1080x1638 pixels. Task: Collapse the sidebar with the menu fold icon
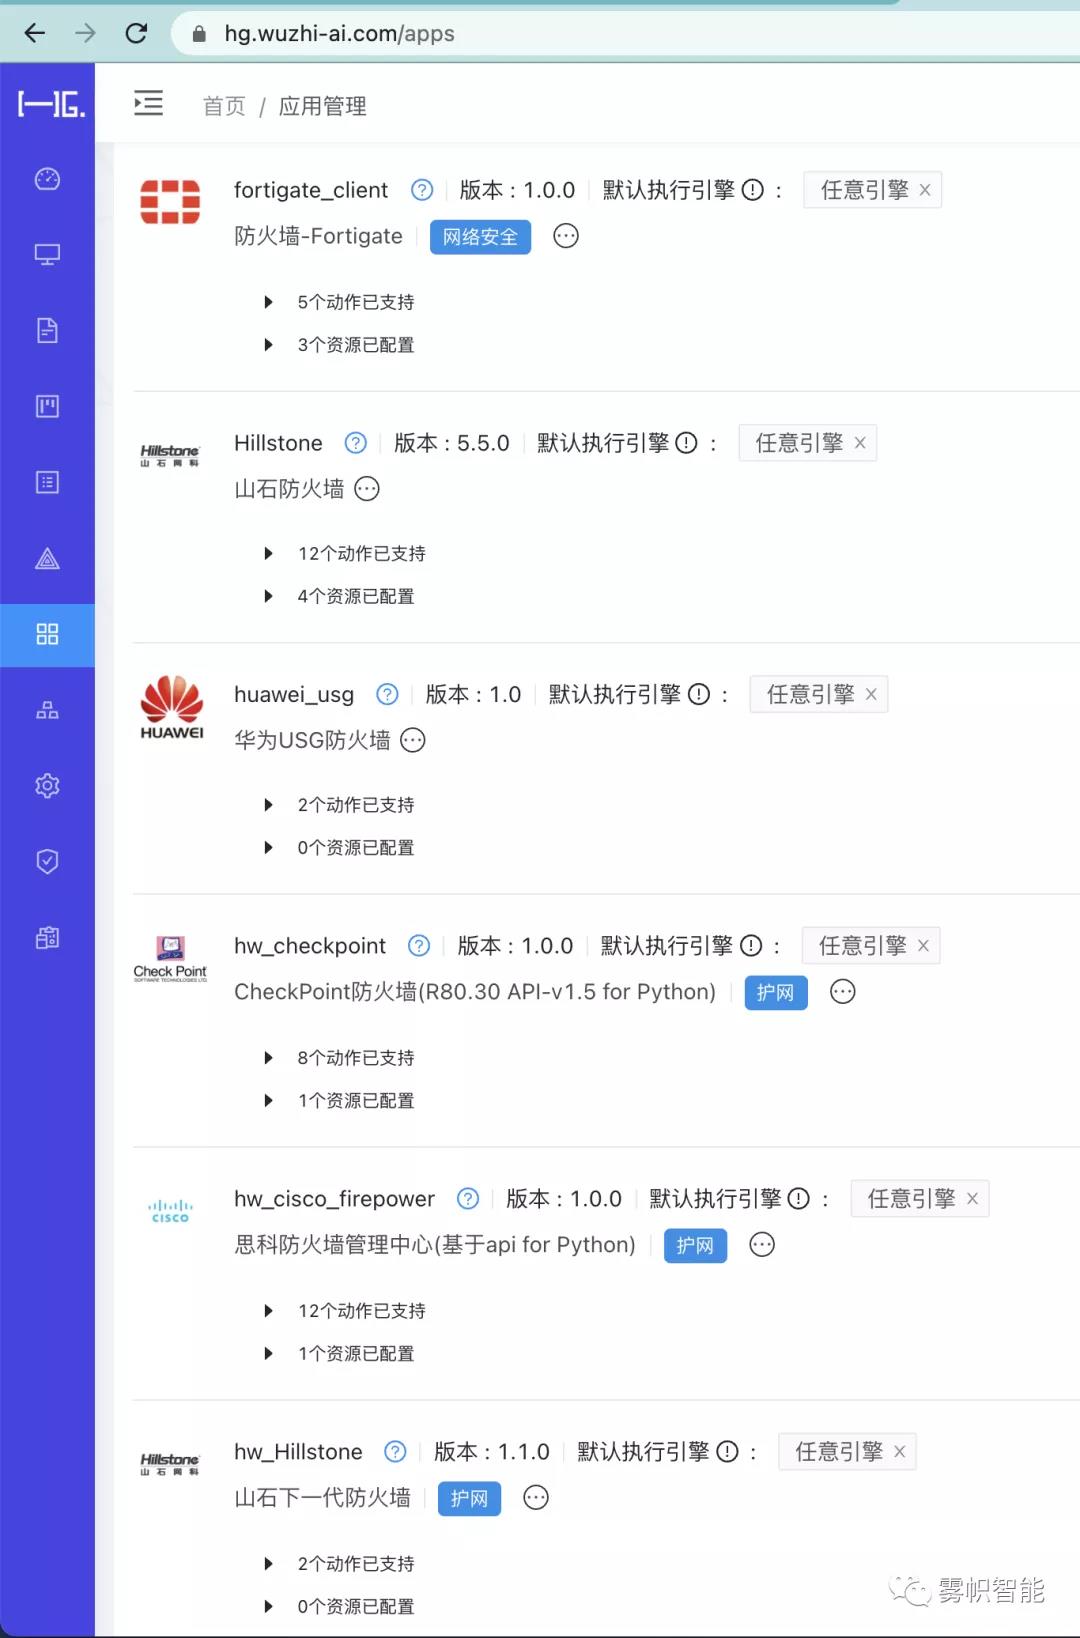[148, 103]
